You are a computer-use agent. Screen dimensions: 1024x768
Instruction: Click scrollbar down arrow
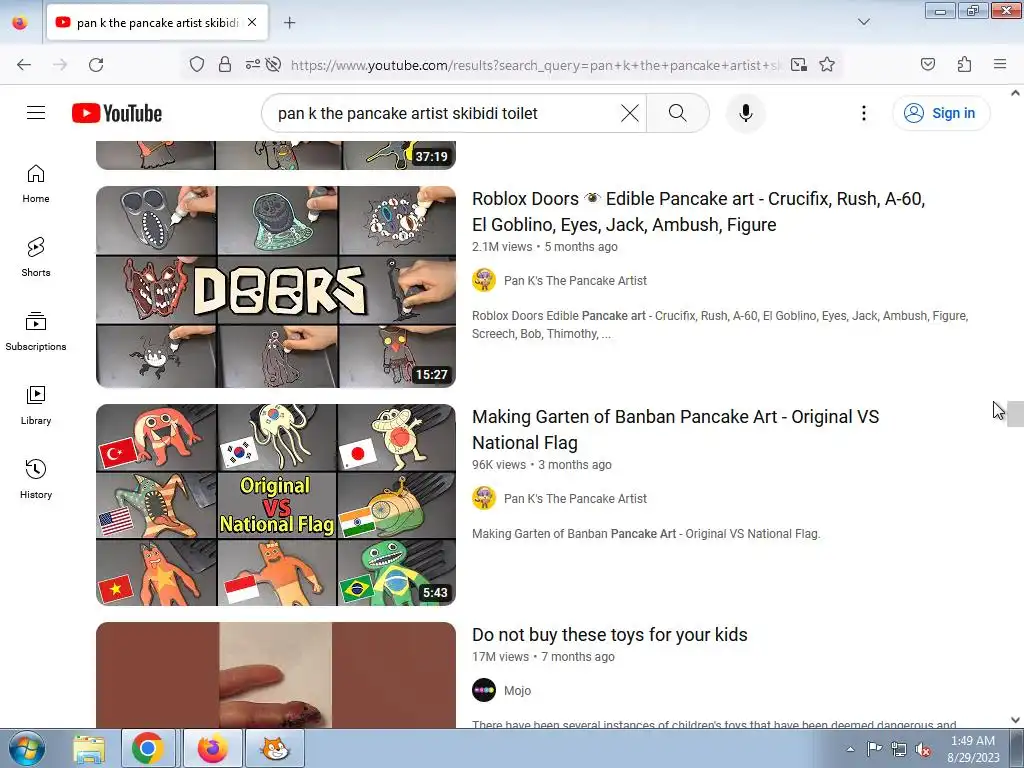click(x=1015, y=720)
